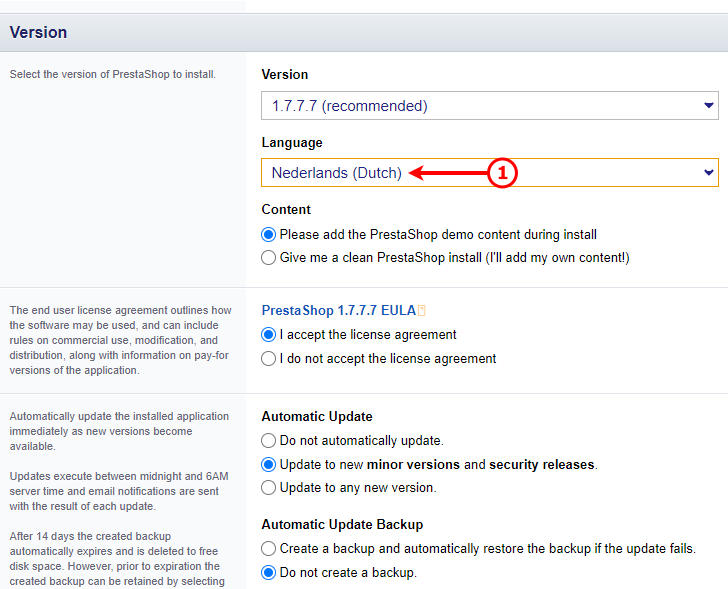Click the red arrow pointing to Dutch
The width and height of the screenshot is (728, 589).
click(448, 173)
